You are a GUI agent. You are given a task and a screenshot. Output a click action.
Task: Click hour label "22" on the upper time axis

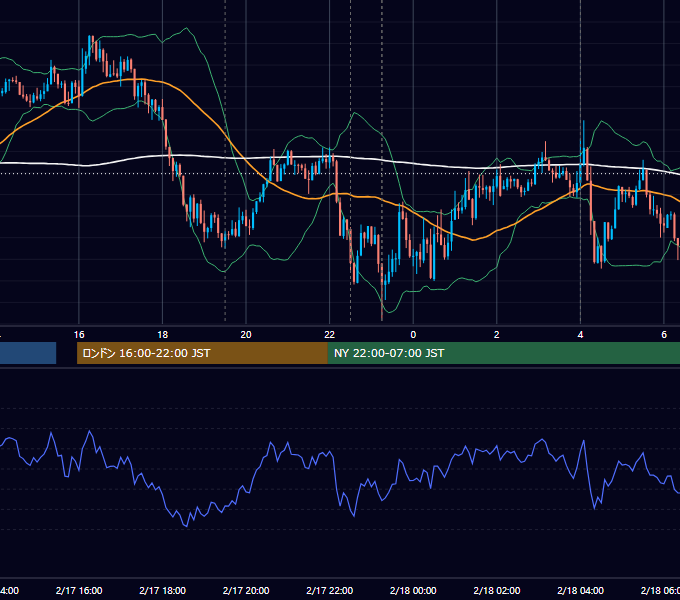[x=330, y=335]
